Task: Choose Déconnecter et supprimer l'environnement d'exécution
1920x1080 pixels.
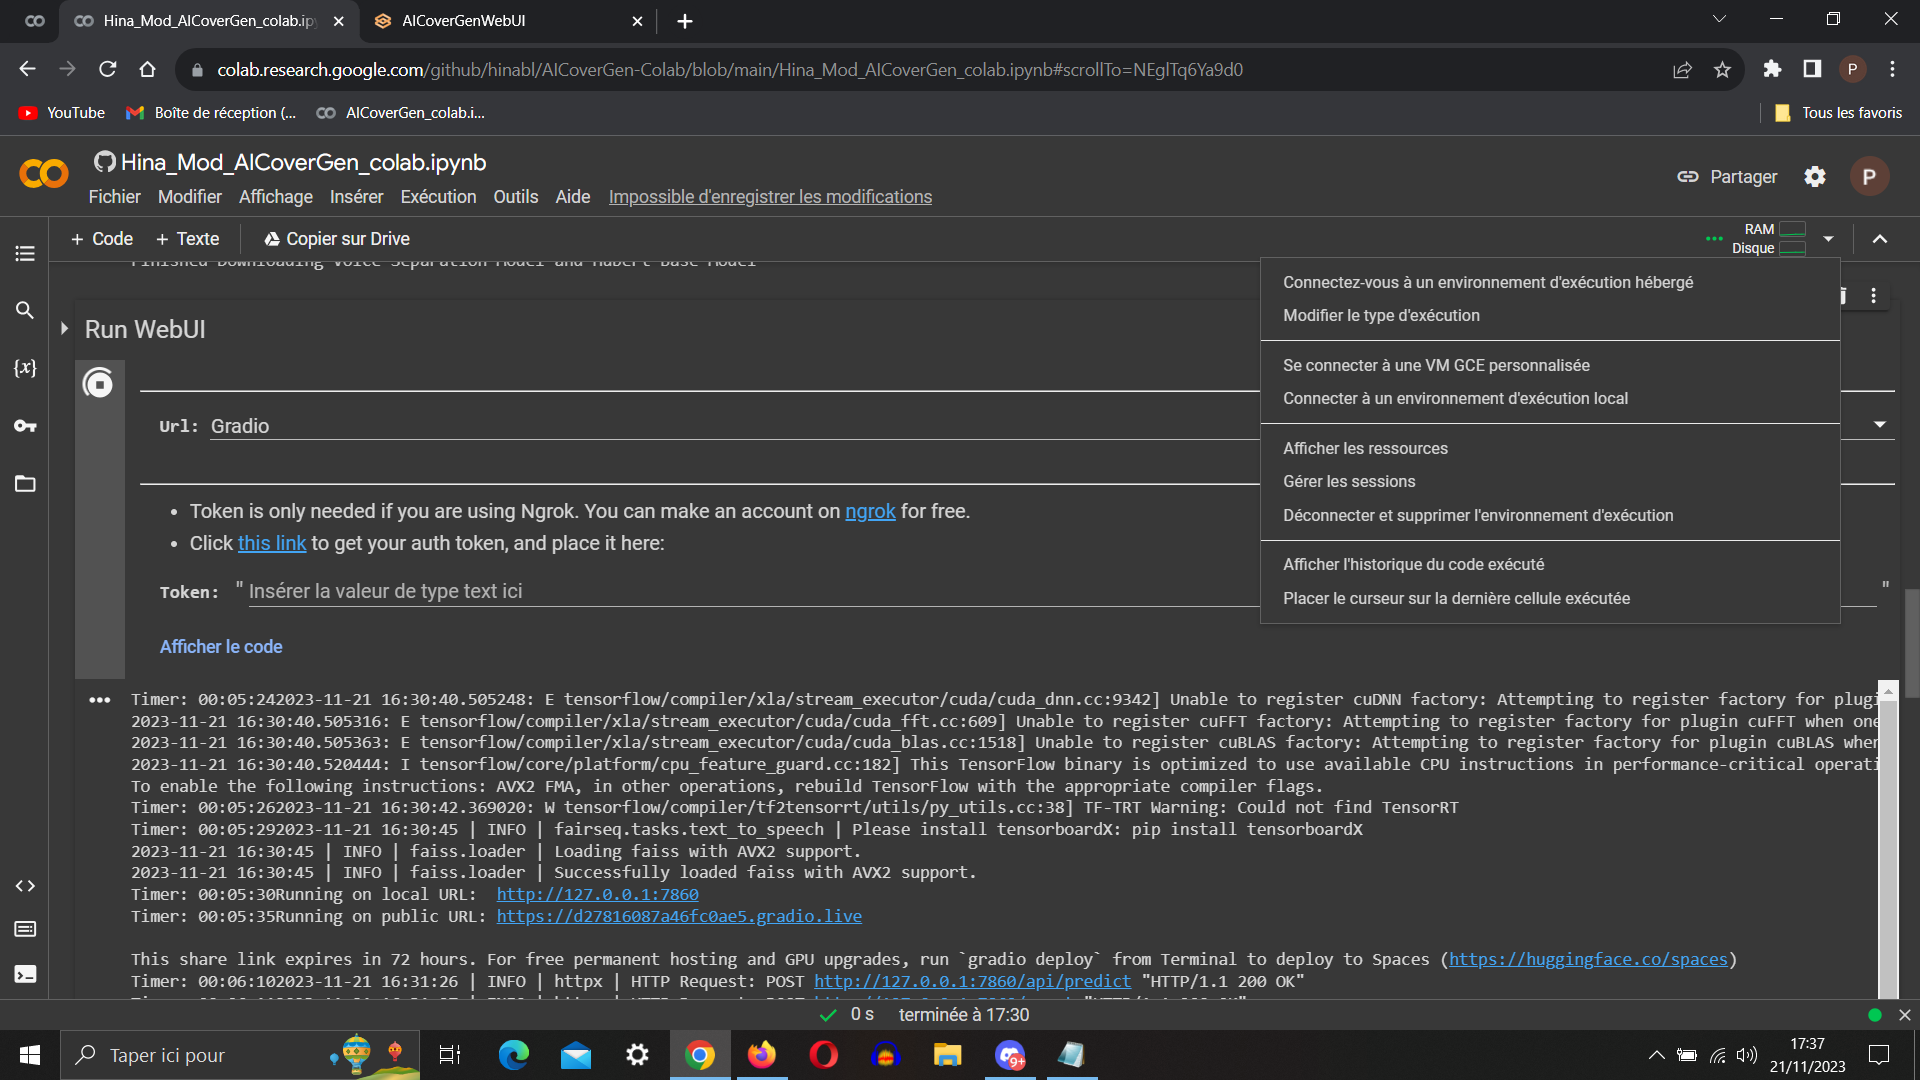Action: click(1550, 516)
